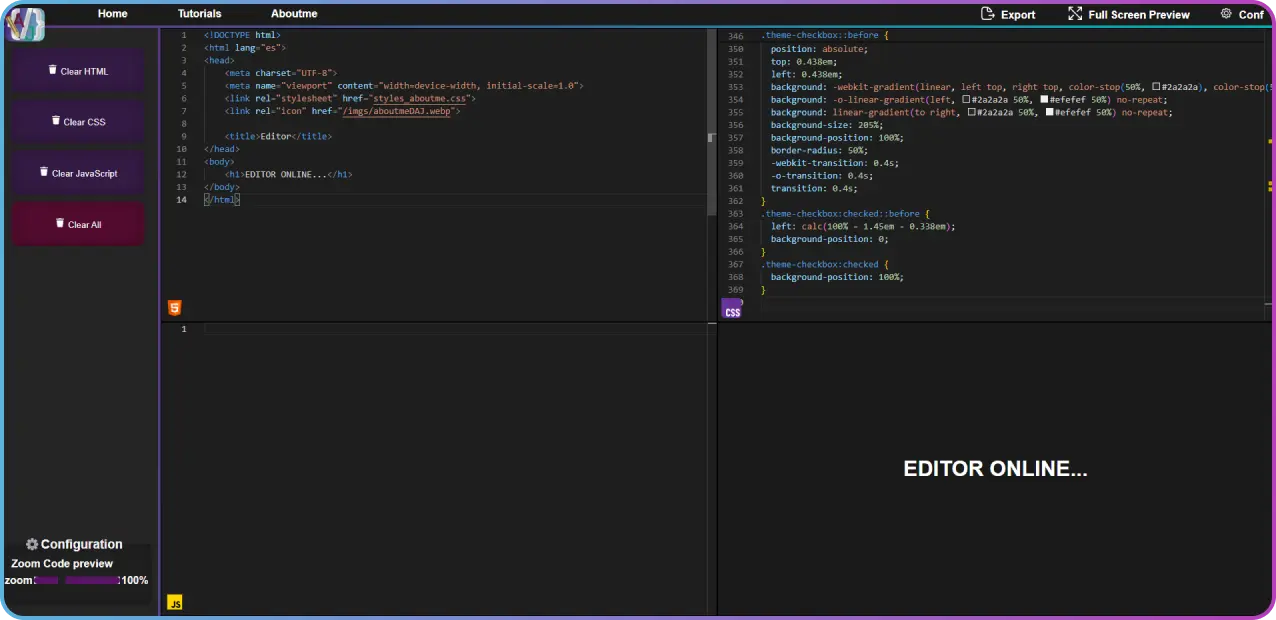Click the .theme-checkbox:checked::before selector line
The image size is (1276, 620).
(x=845, y=213)
